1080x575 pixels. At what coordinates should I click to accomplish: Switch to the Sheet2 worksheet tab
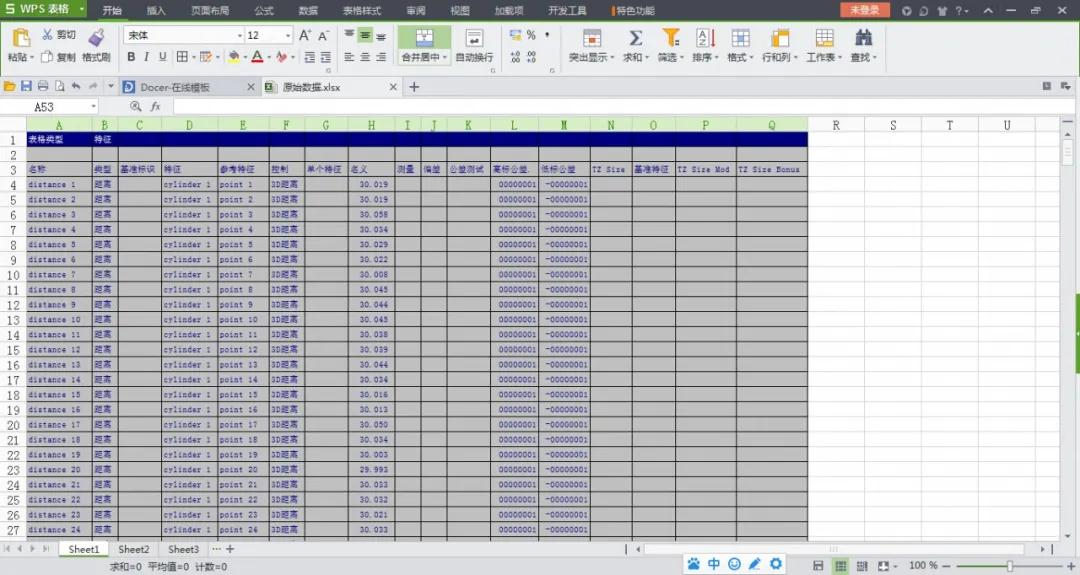(x=133, y=549)
